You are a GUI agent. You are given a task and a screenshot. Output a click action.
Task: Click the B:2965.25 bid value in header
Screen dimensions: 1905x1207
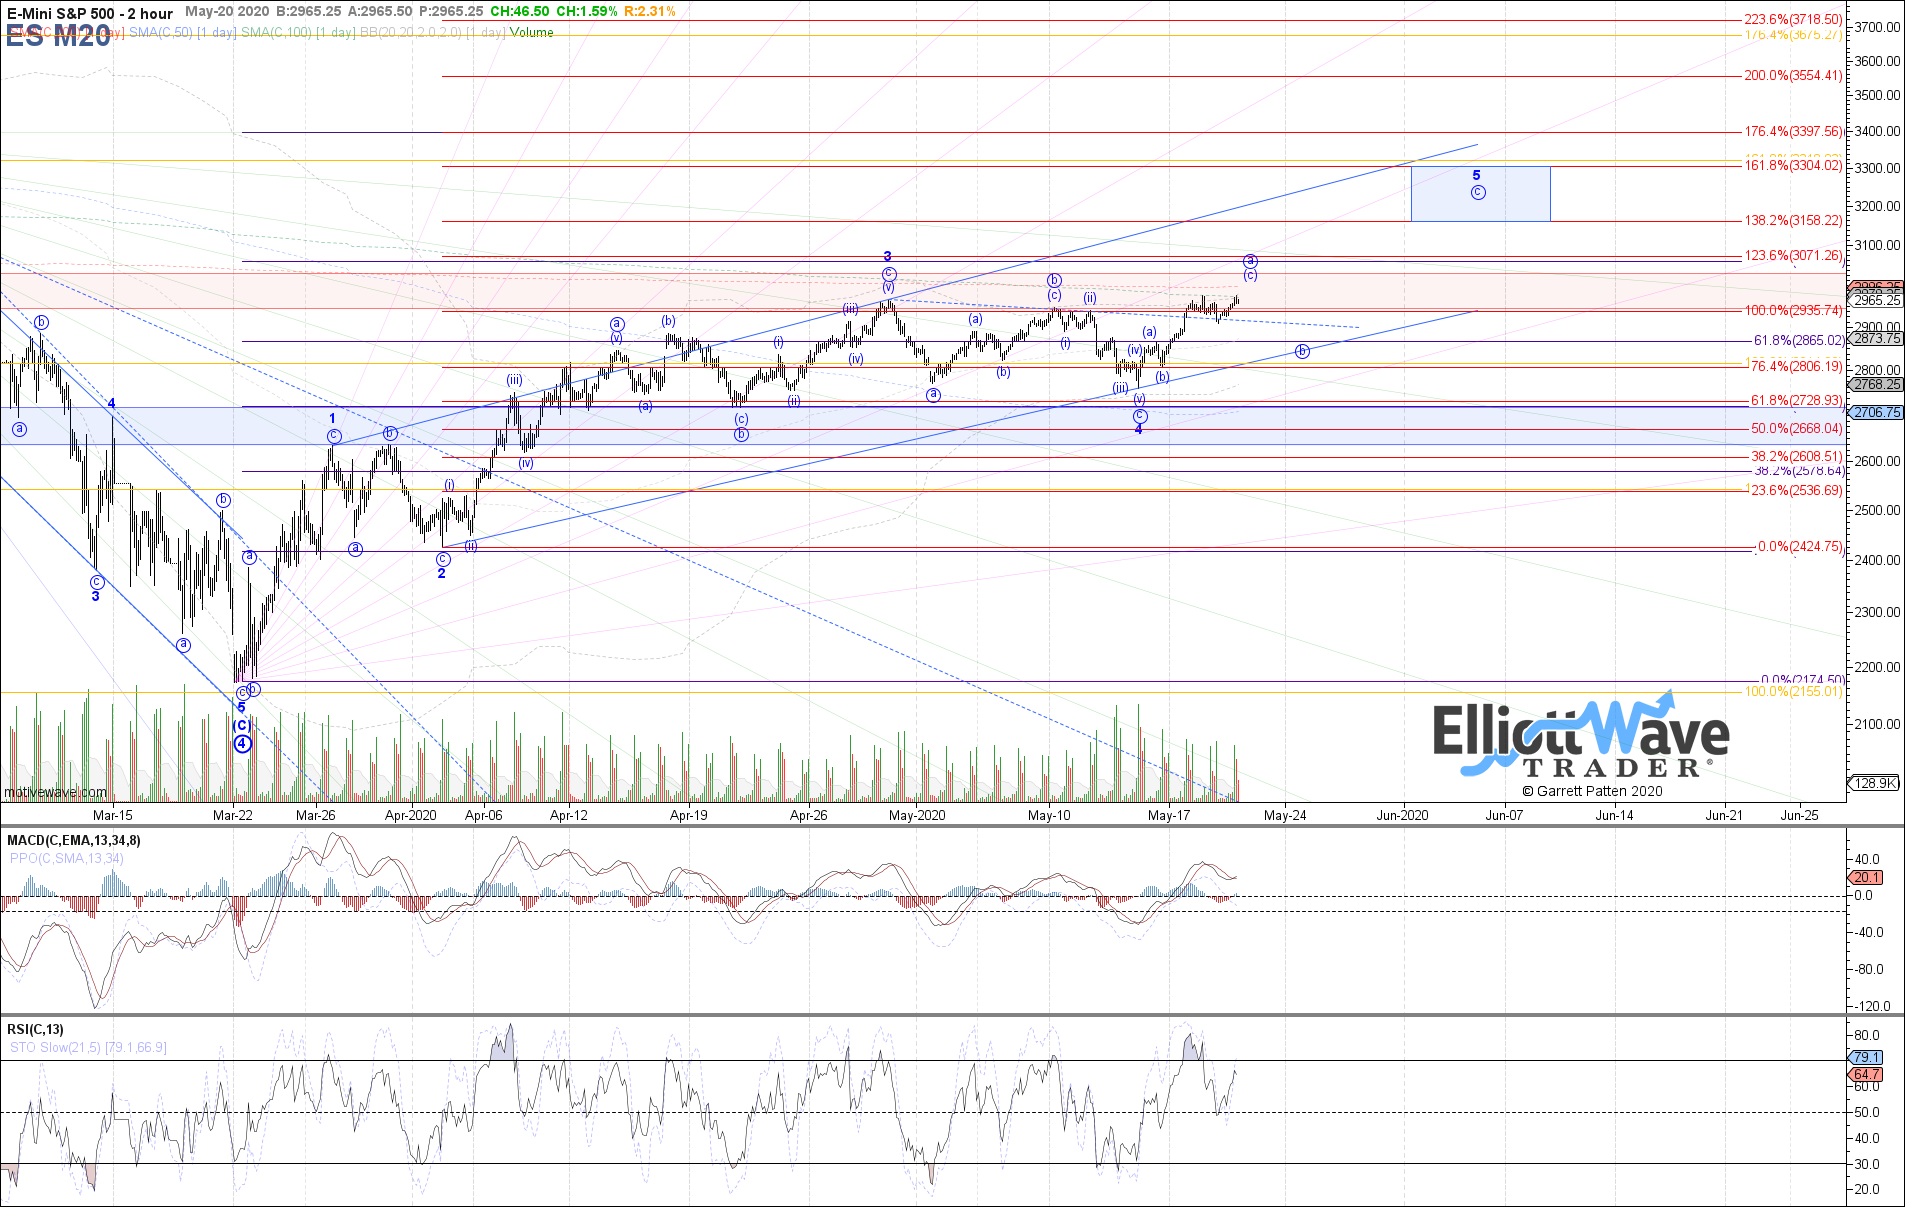tap(309, 11)
